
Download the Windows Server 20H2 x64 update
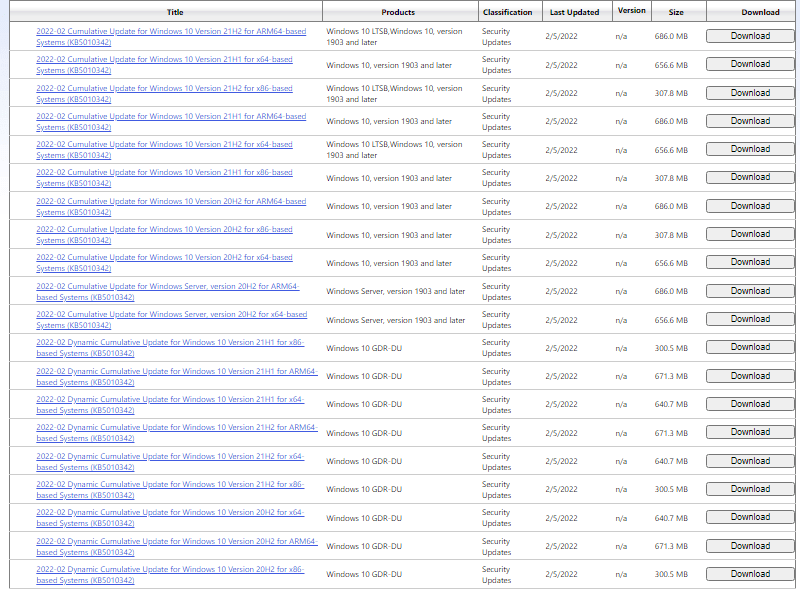[750, 319]
